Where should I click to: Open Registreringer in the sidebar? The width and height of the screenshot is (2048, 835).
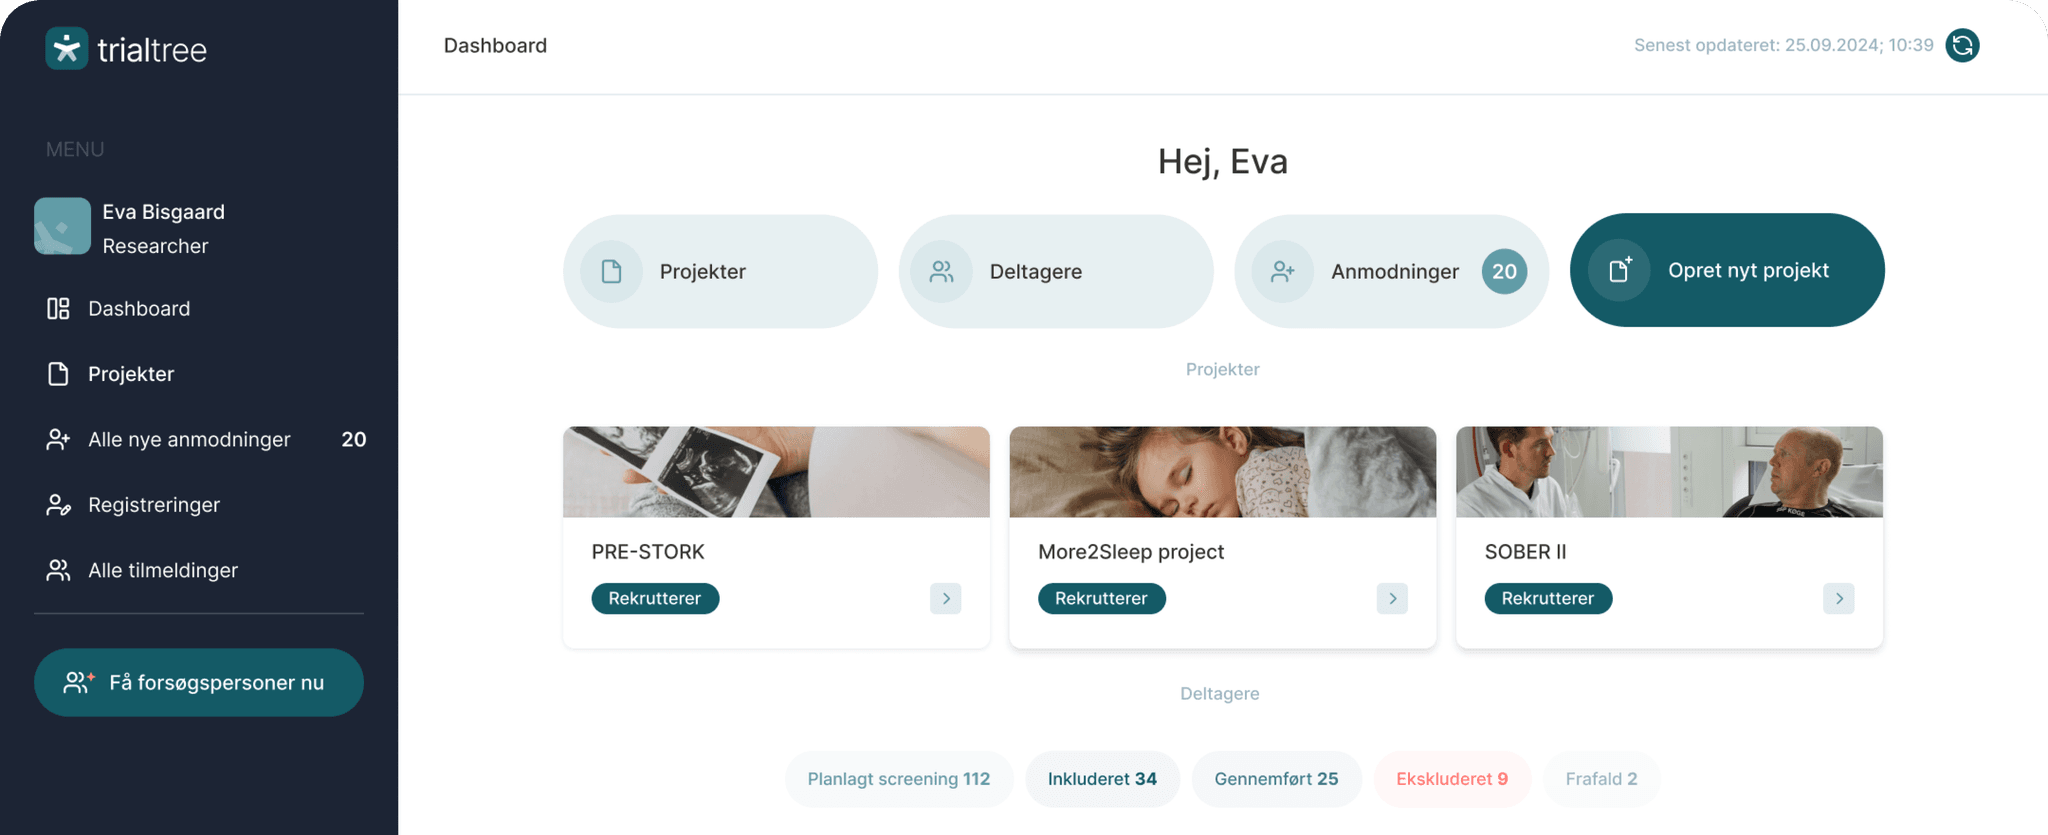tap(153, 505)
